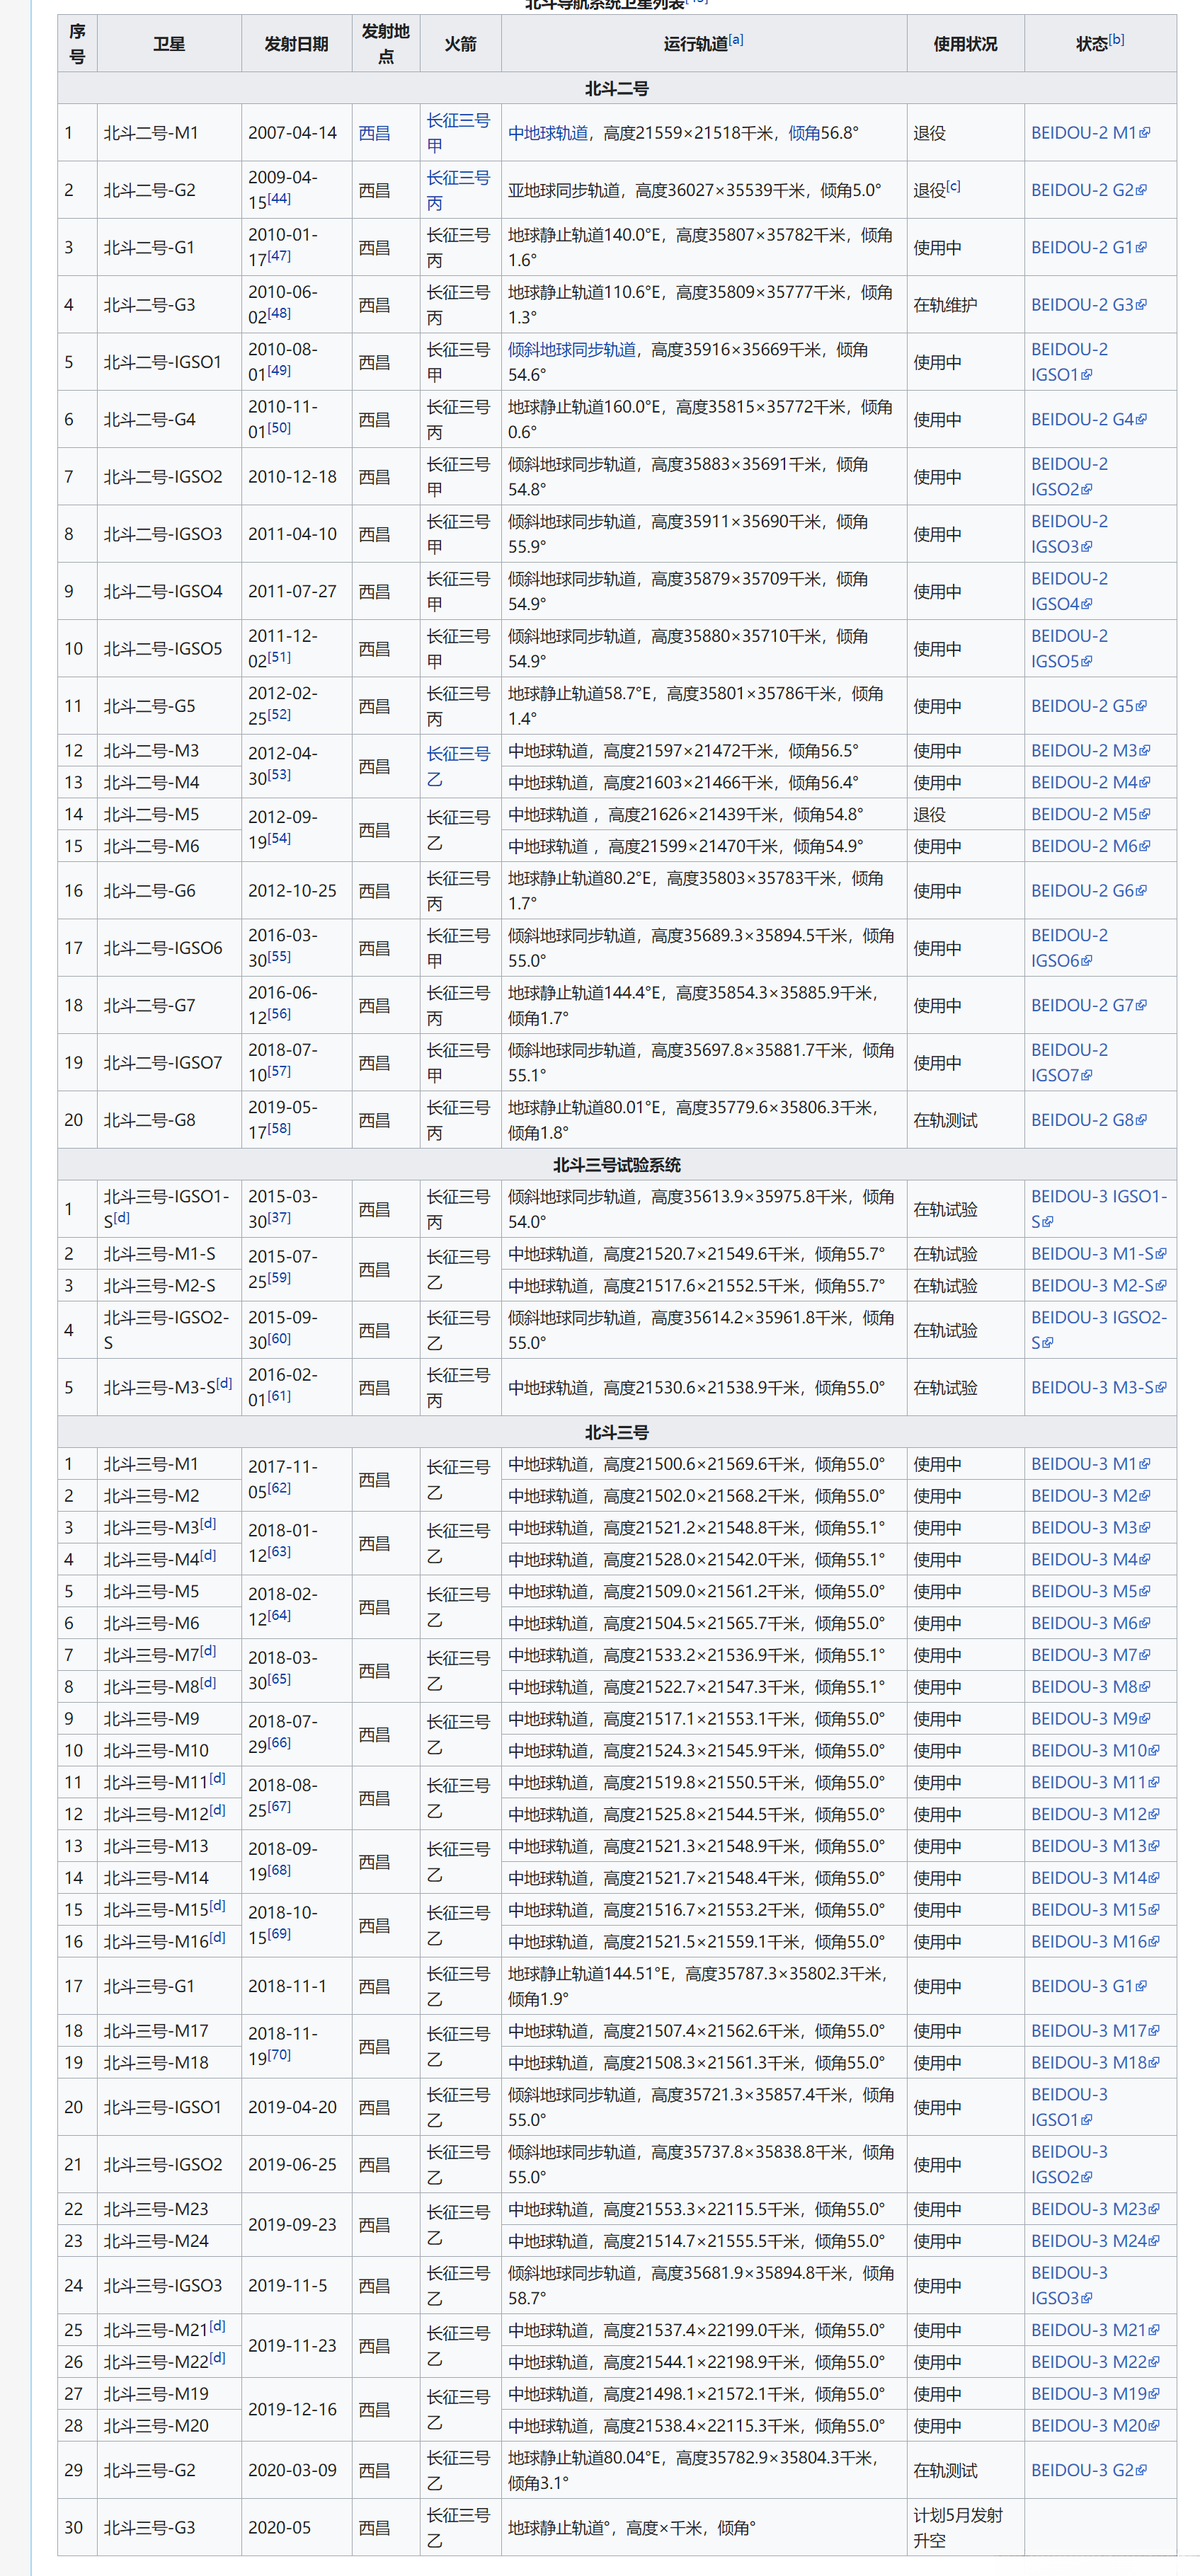Viewport: 1200px width, 2576px height.
Task: Click footnote [d] next to 北斗三号-IGSO1-S
Action: point(121,1218)
